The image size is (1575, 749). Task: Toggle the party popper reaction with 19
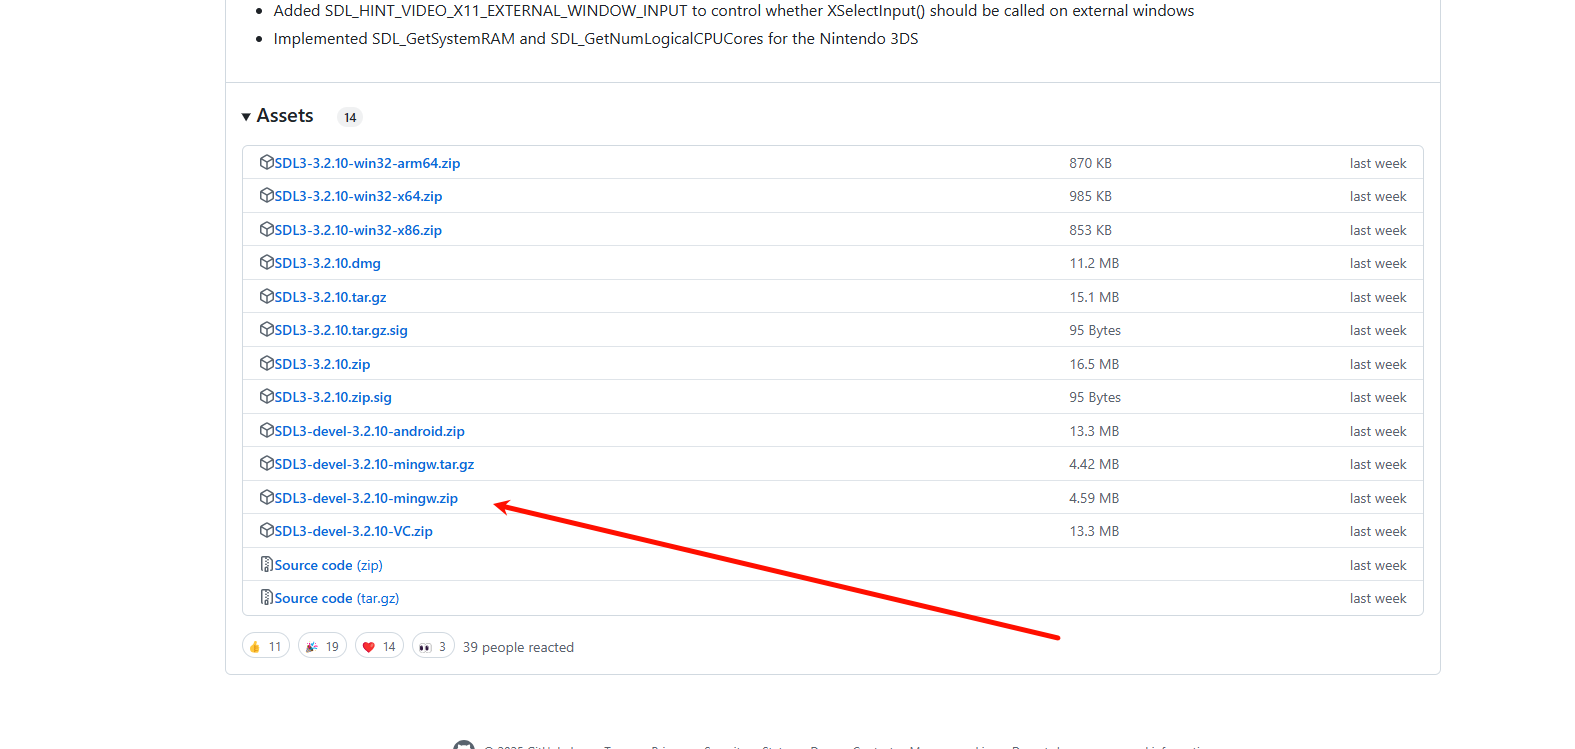[x=322, y=646]
